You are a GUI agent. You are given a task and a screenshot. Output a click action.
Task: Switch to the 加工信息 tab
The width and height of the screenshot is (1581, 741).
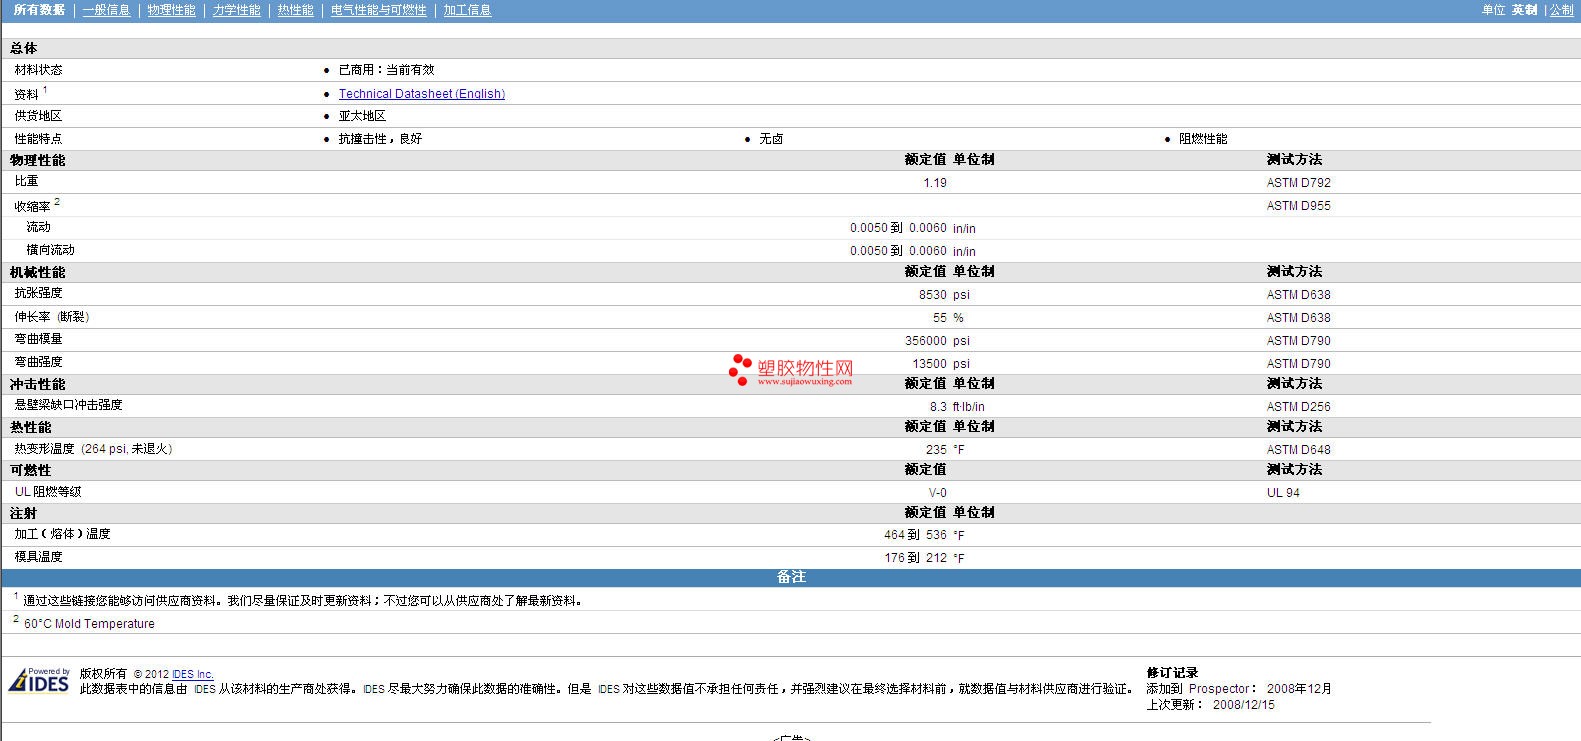tap(467, 10)
